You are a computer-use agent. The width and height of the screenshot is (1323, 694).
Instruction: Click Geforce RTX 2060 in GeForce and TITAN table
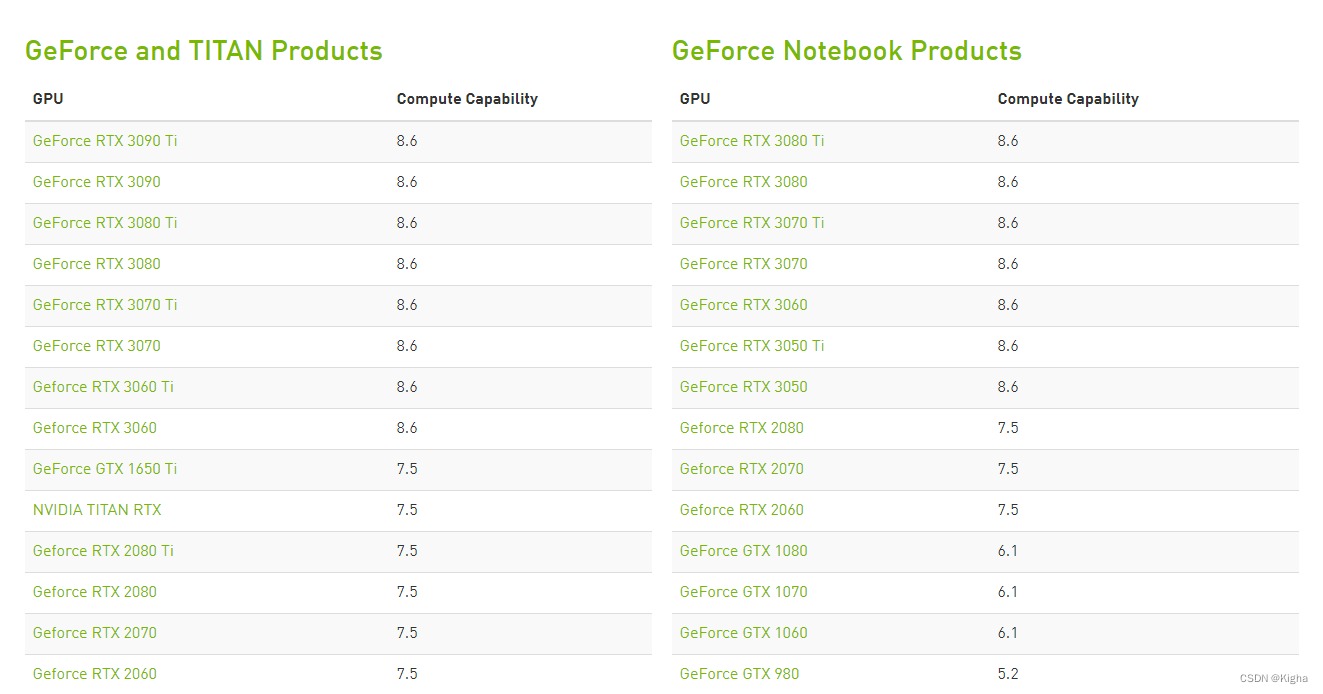pos(95,674)
